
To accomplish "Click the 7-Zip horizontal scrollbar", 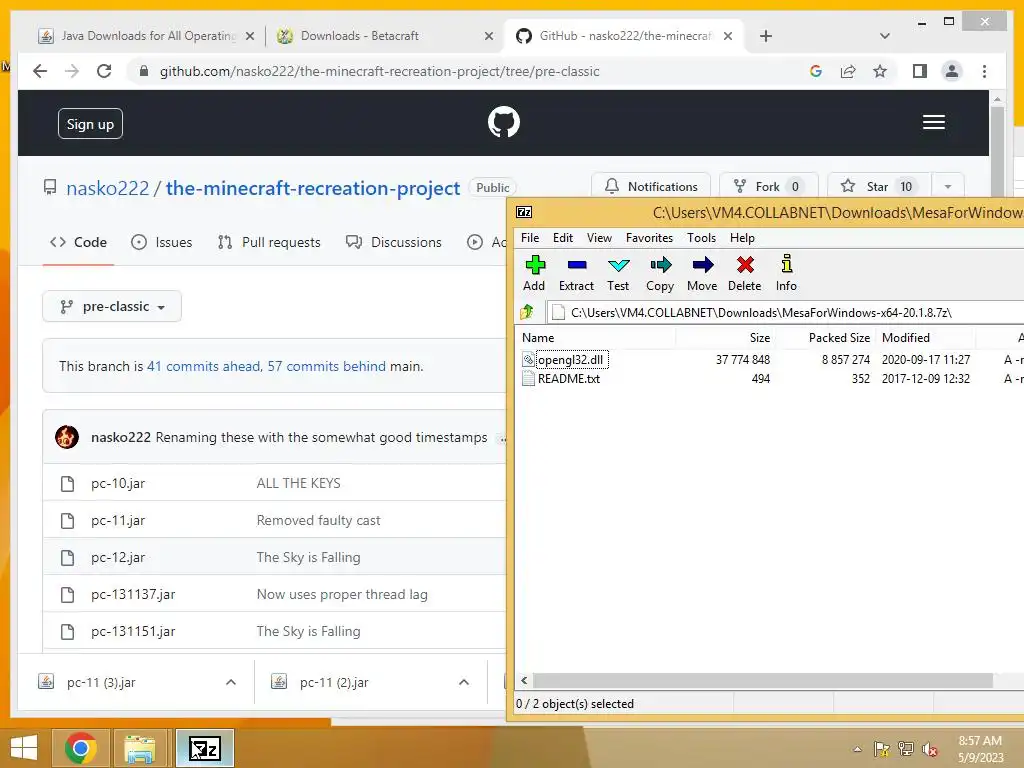I will [x=763, y=680].
